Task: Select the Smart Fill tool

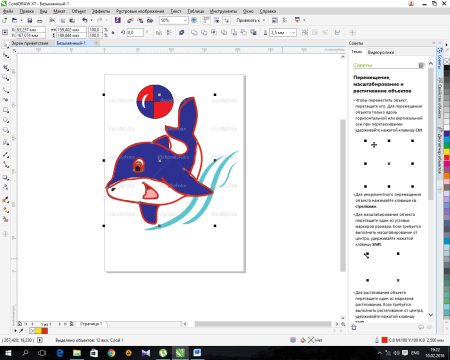Action: tap(6, 219)
